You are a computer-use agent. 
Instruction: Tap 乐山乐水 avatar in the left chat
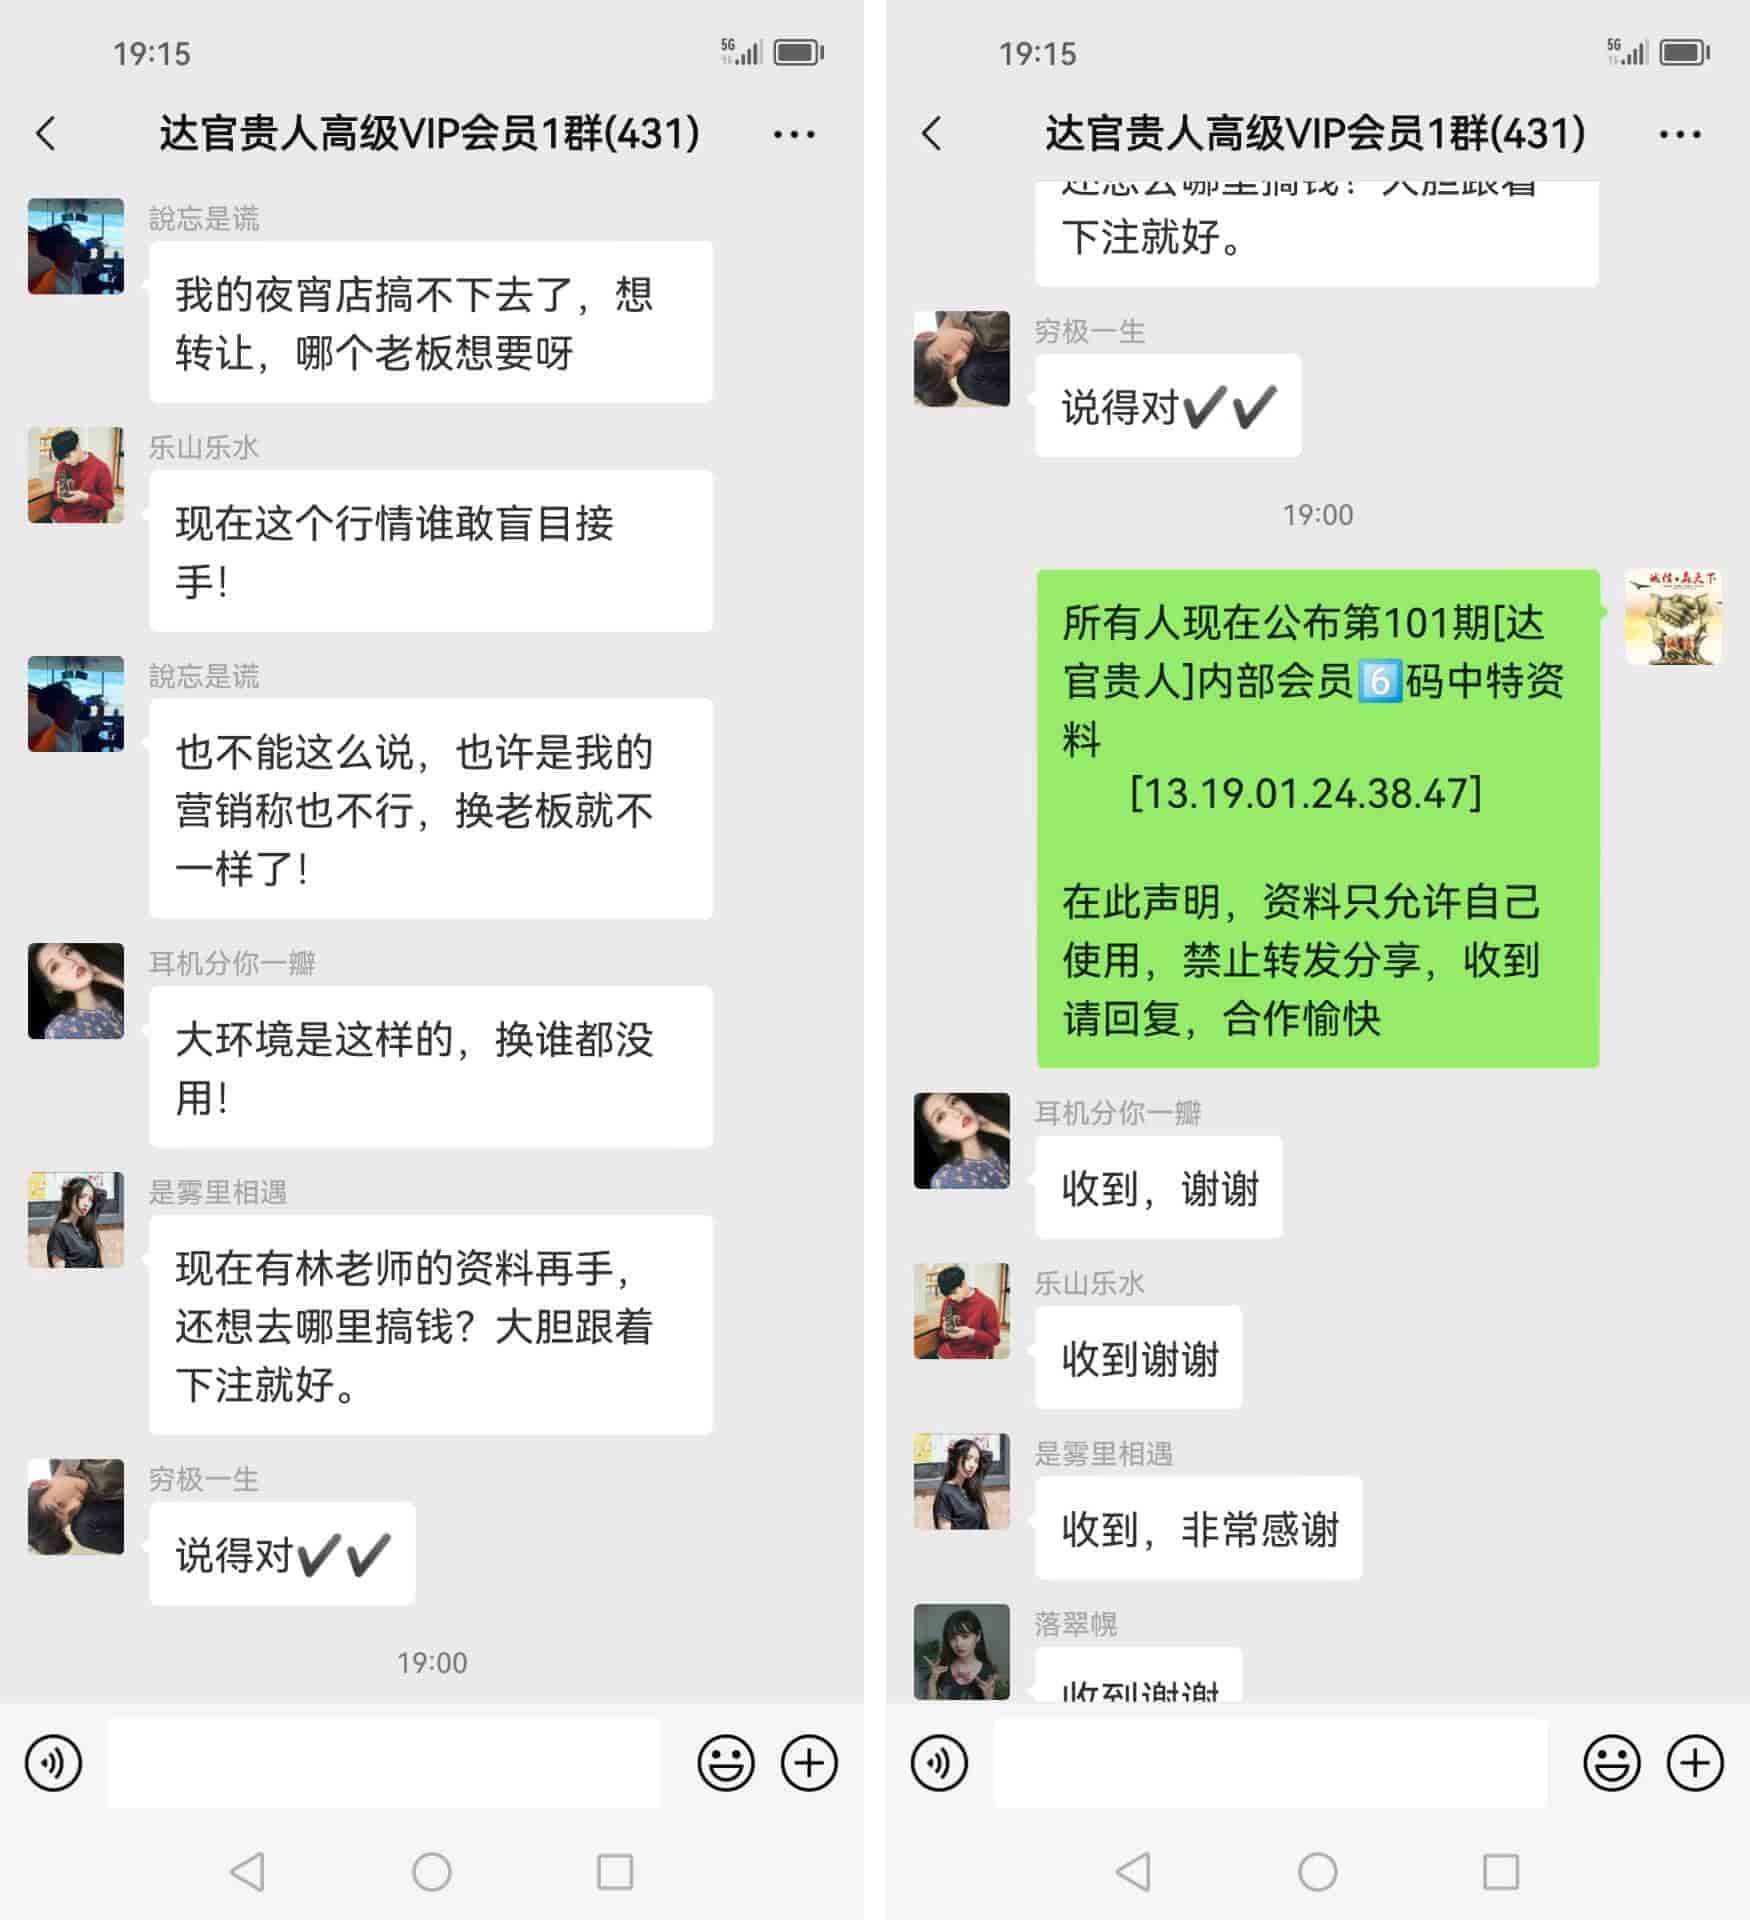(x=76, y=475)
